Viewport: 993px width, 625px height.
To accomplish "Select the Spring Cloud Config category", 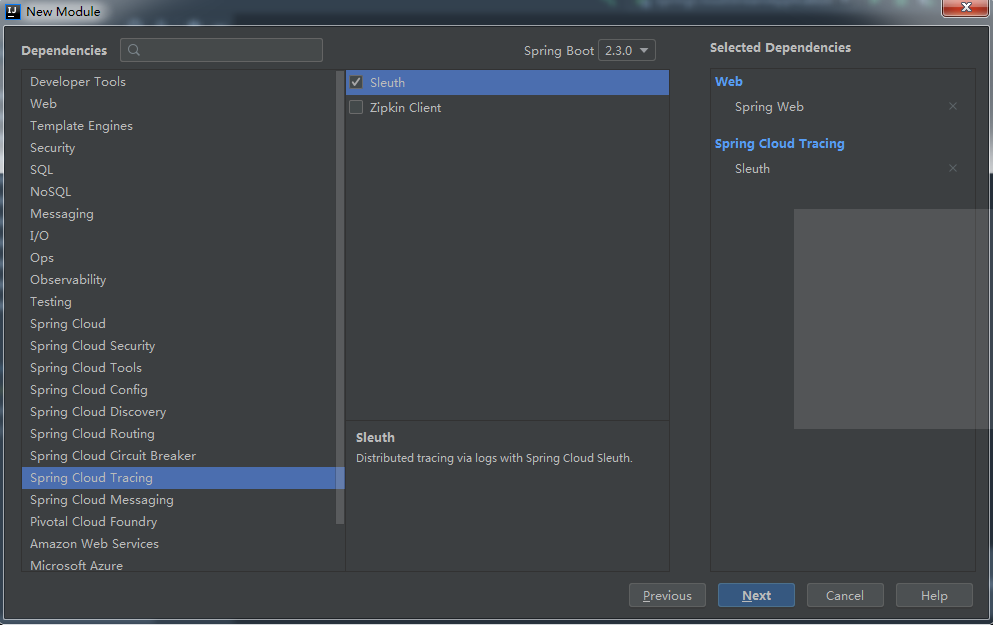I will point(179,389).
